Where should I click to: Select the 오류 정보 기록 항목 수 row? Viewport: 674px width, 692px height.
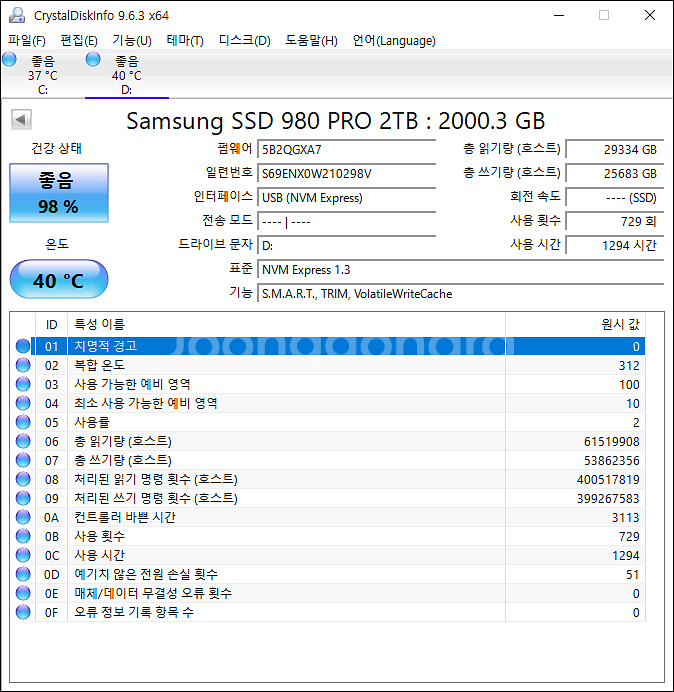(329, 612)
